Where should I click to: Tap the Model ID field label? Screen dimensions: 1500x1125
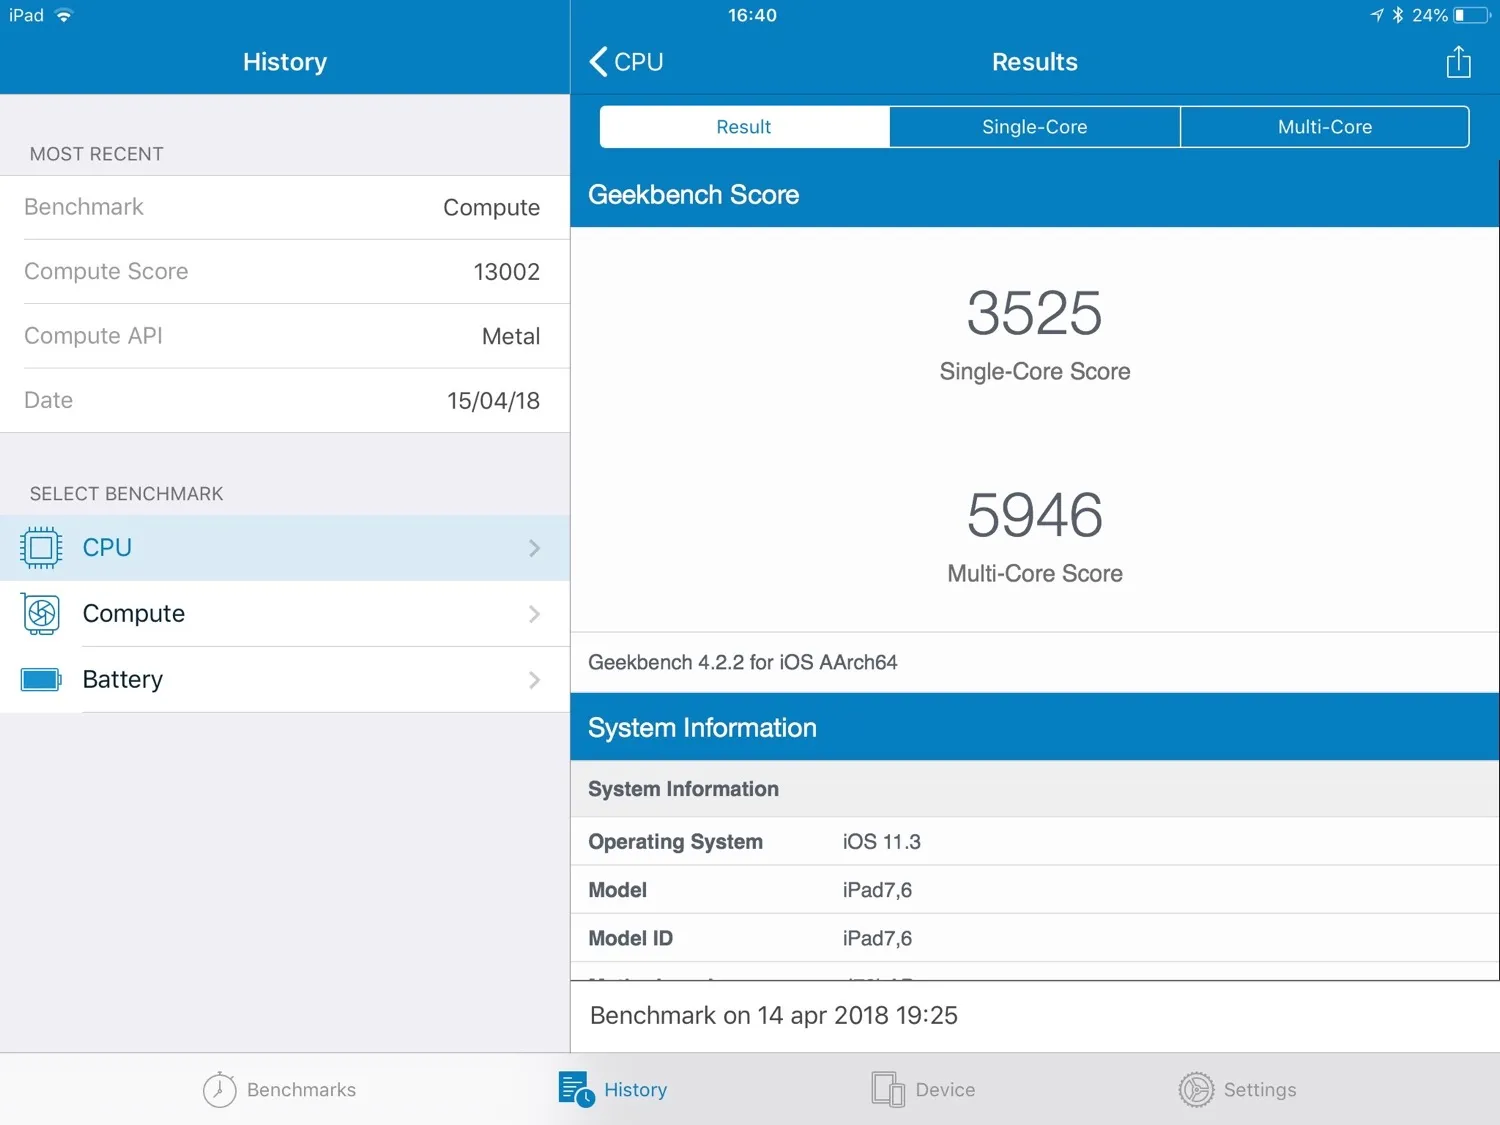631,938
